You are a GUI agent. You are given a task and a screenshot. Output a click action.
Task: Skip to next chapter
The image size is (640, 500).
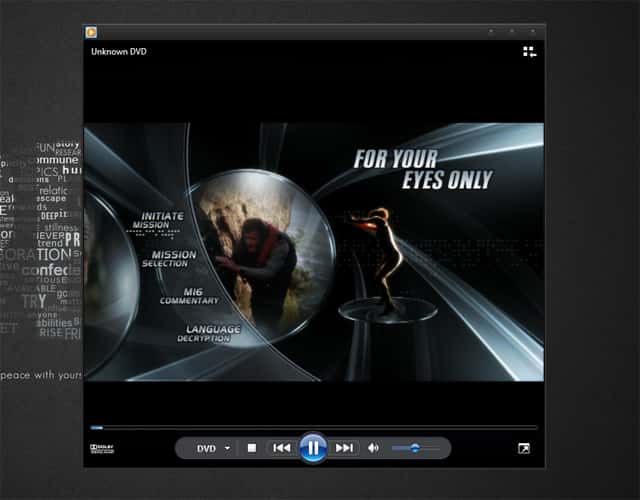tap(344, 448)
